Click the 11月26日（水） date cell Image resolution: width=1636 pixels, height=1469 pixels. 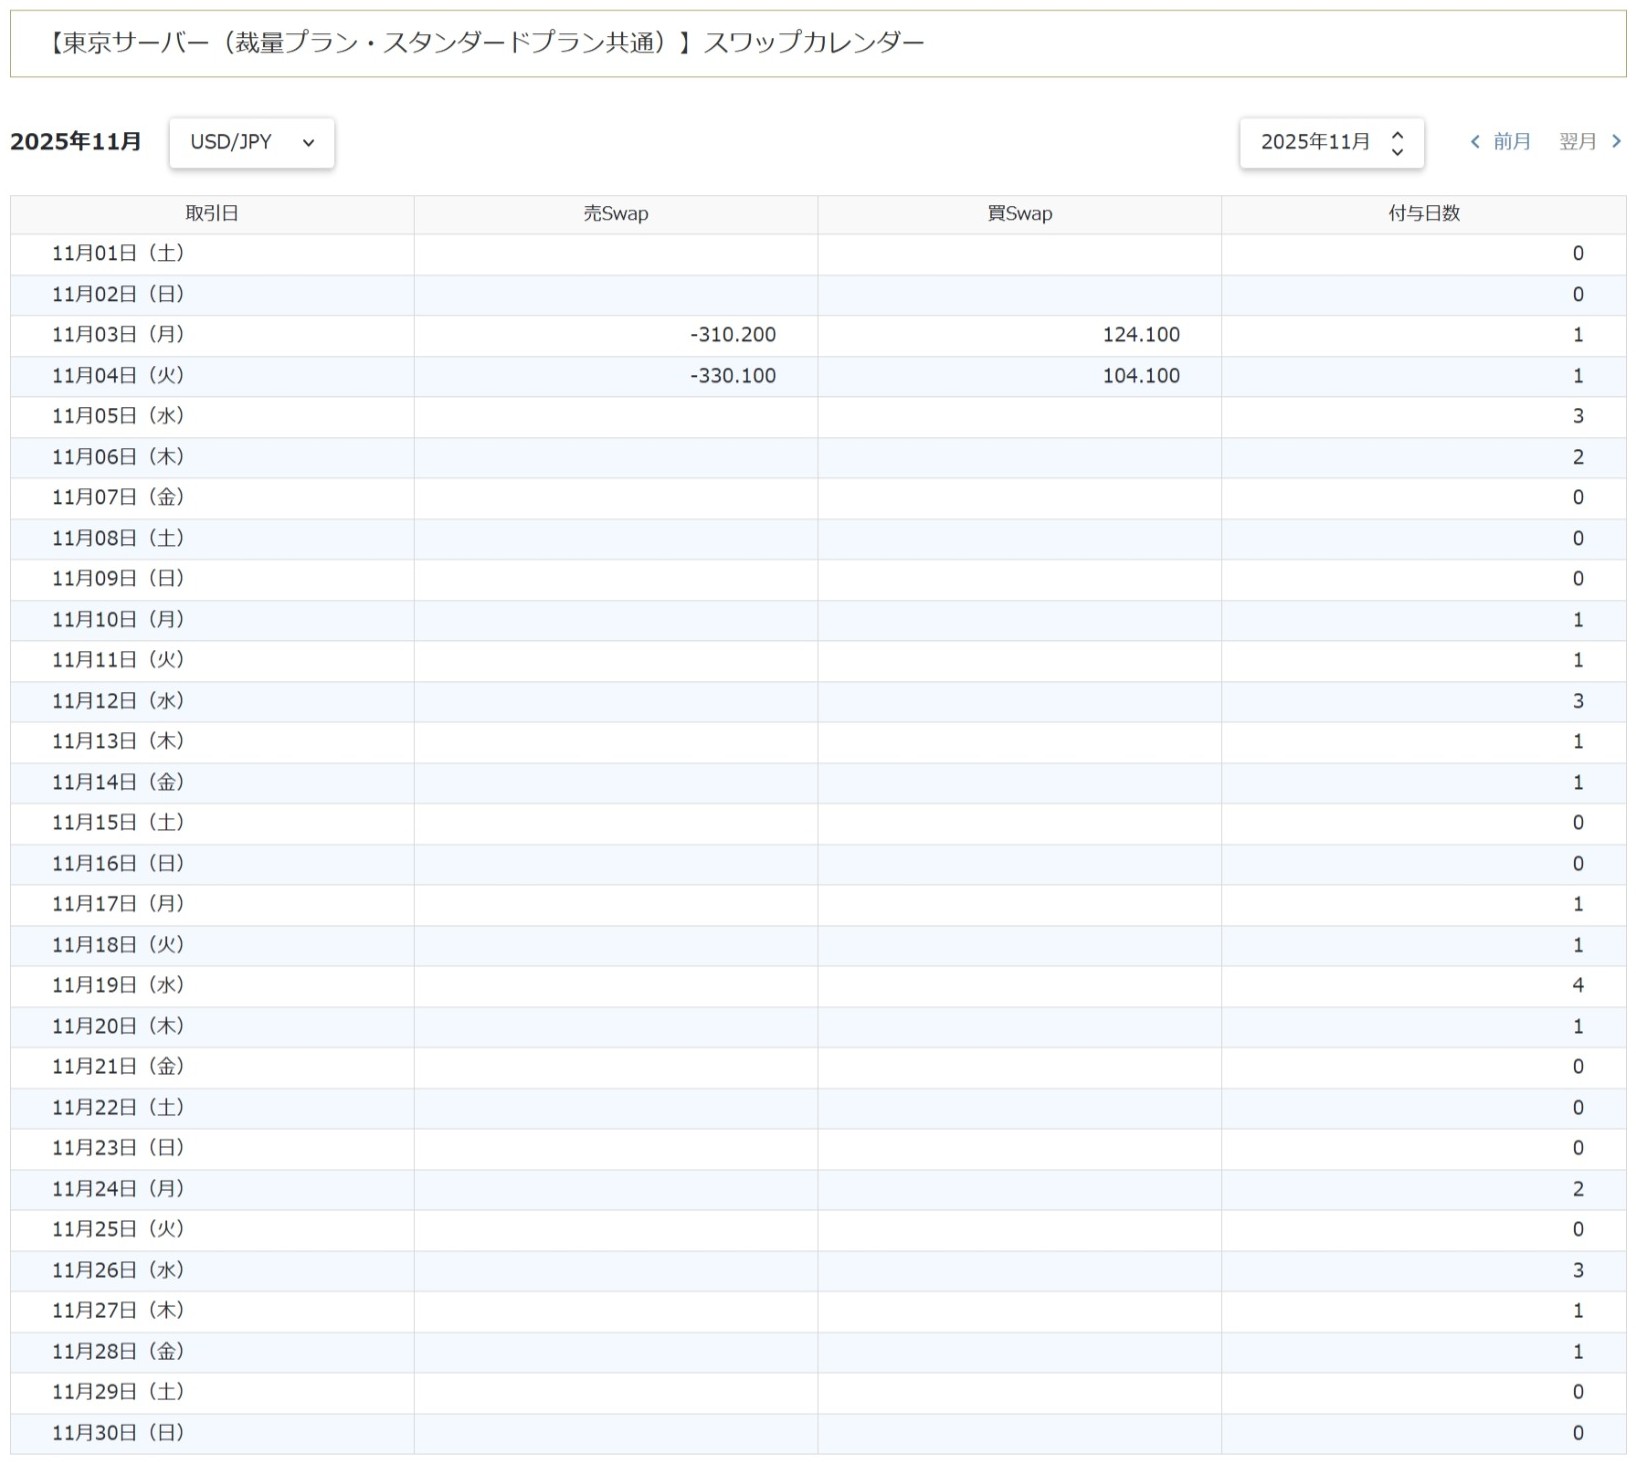[x=212, y=1270]
